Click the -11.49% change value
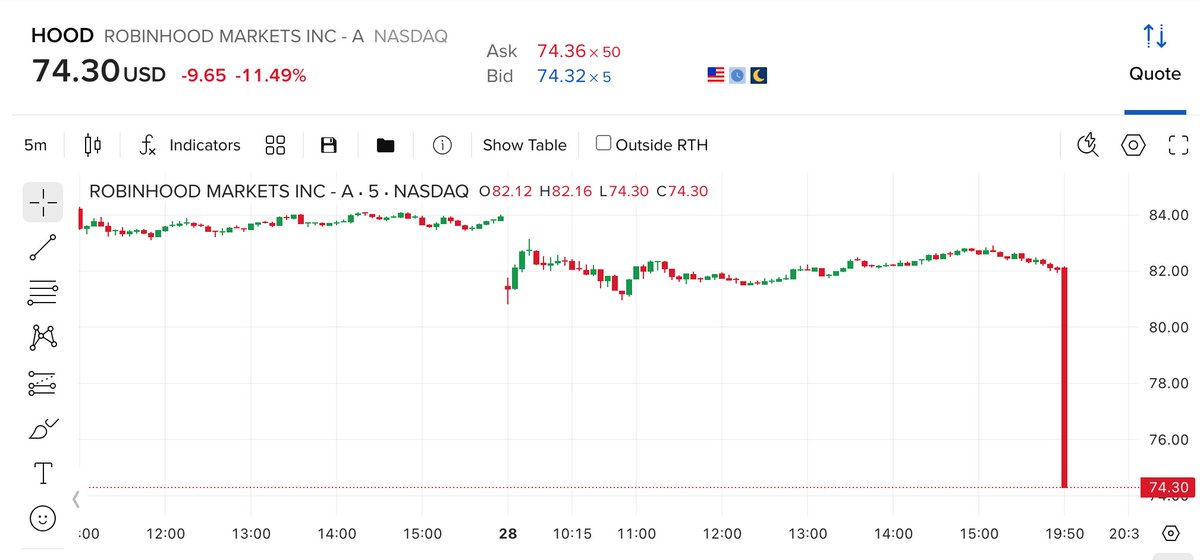1200x560 pixels. click(x=270, y=76)
